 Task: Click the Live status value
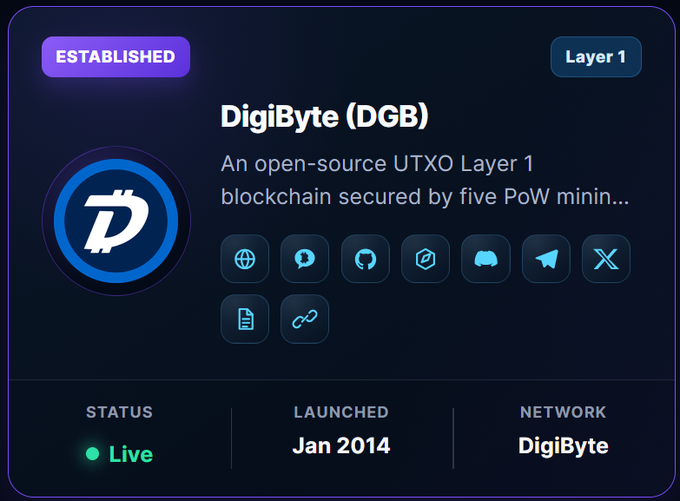pyautogui.click(x=131, y=454)
